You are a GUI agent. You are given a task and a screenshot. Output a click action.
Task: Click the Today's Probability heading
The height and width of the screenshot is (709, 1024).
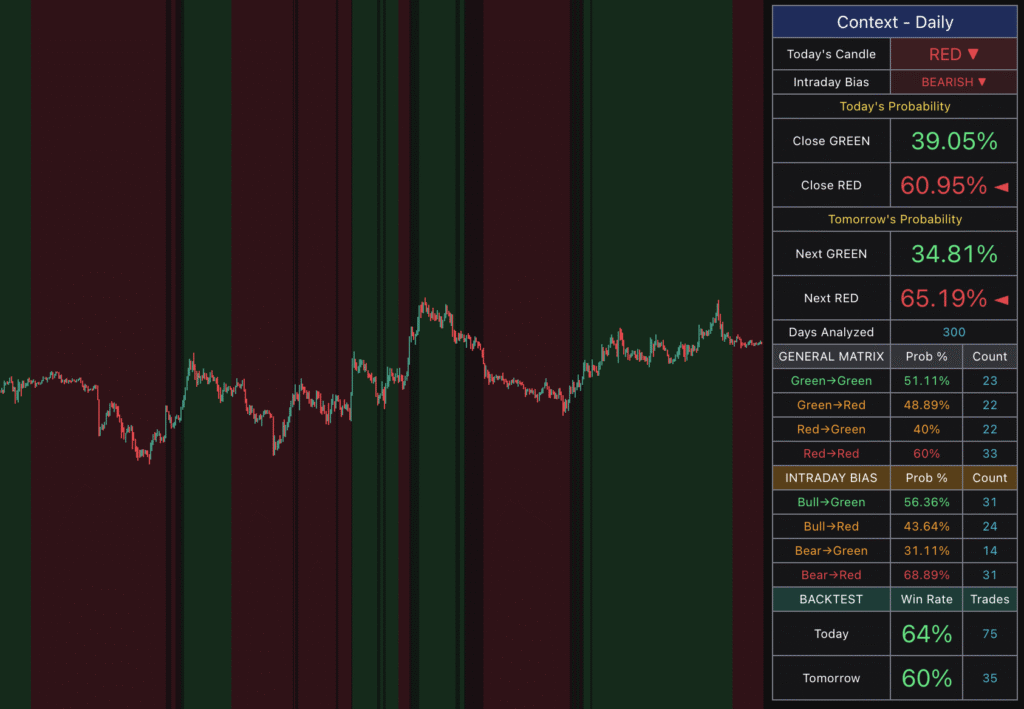coord(894,106)
